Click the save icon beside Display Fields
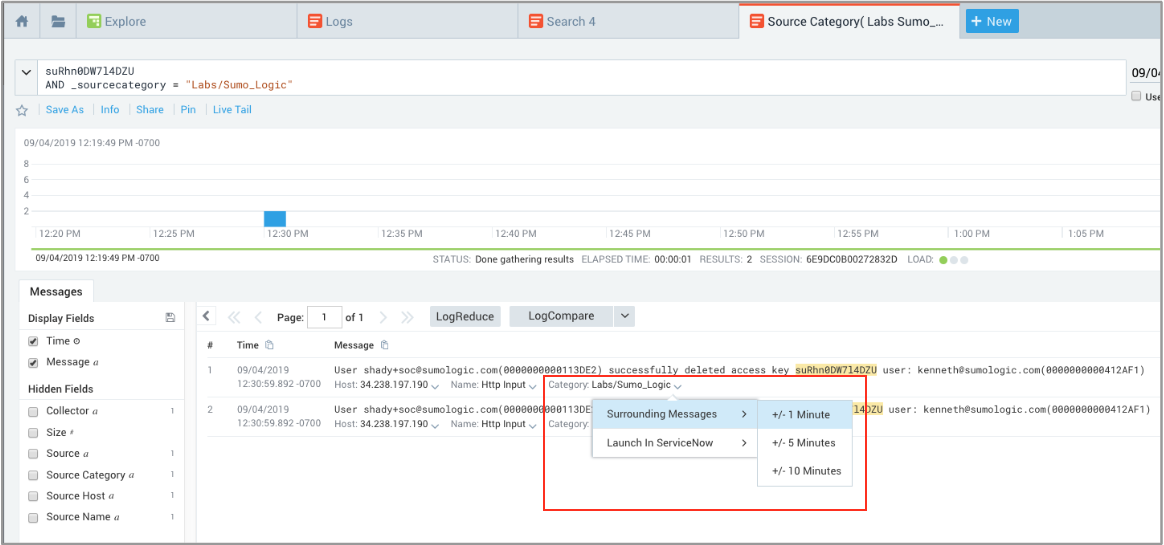The height and width of the screenshot is (545, 1164). coord(170,318)
